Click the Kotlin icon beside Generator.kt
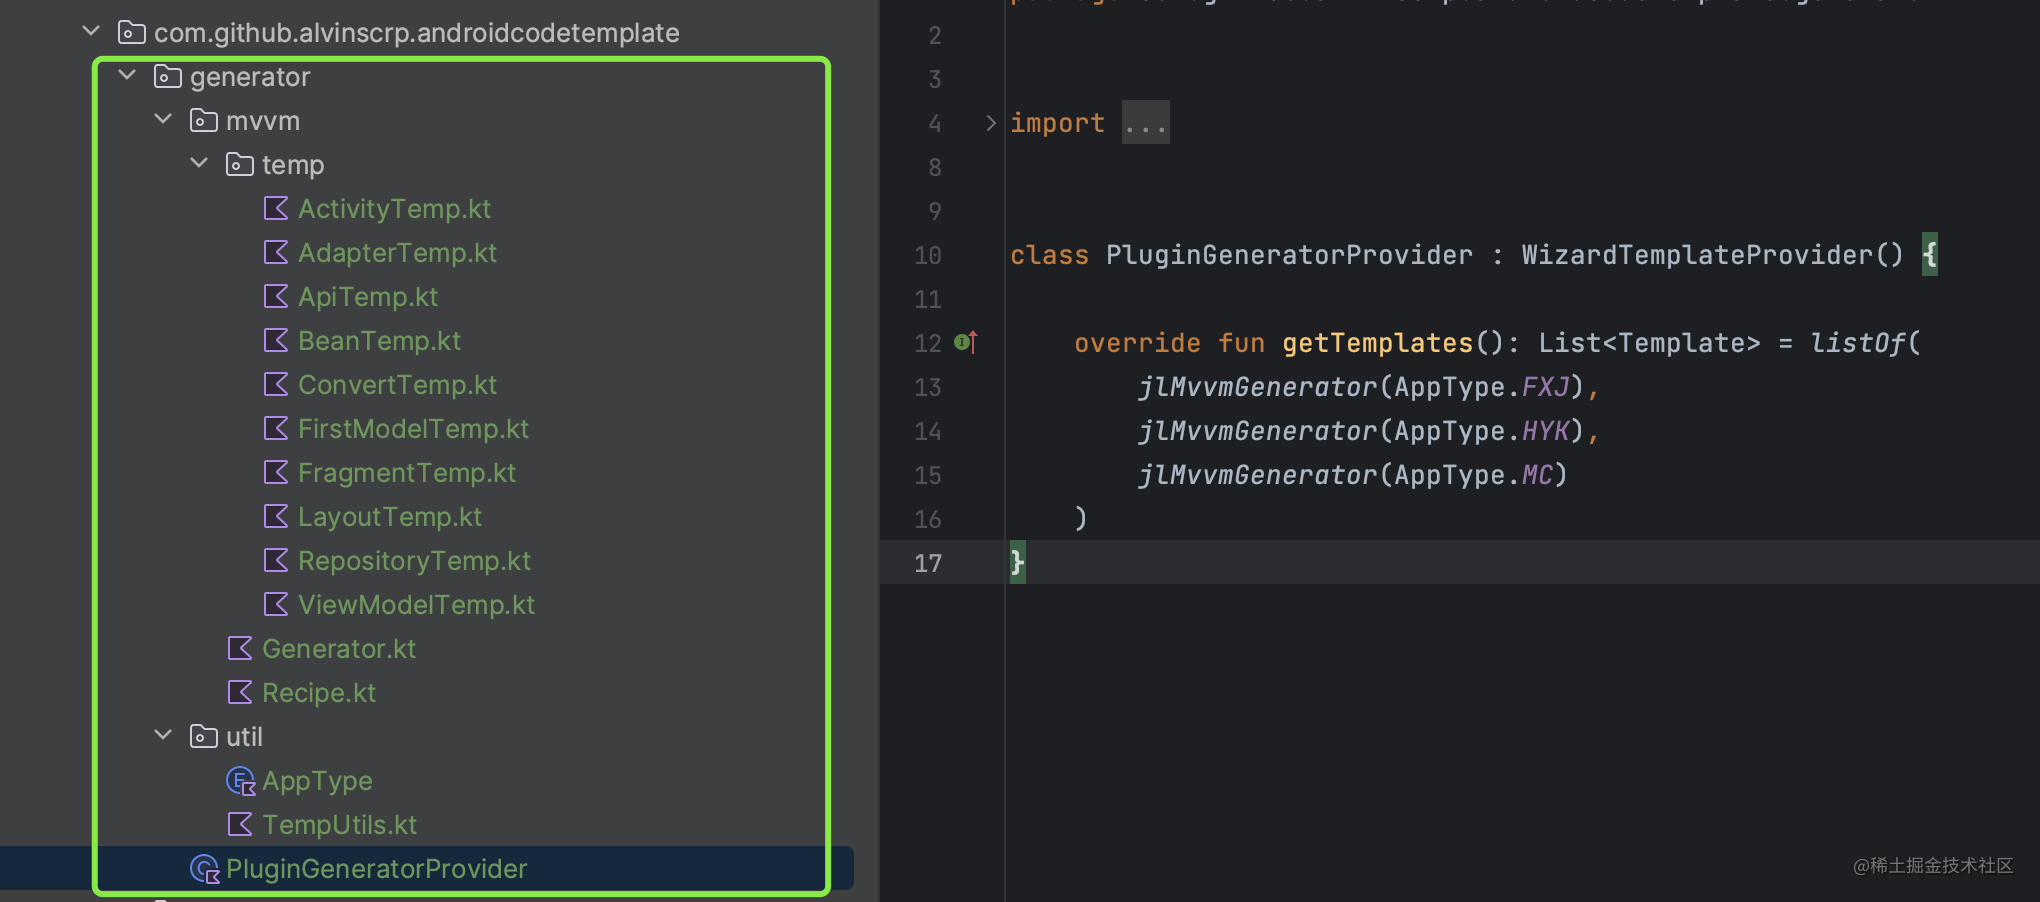Image resolution: width=2040 pixels, height=902 pixels. tap(240, 649)
